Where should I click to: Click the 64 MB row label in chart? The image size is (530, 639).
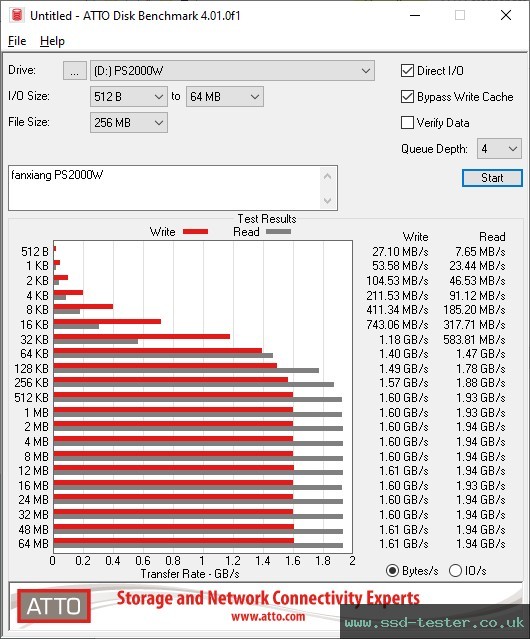pos(33,544)
